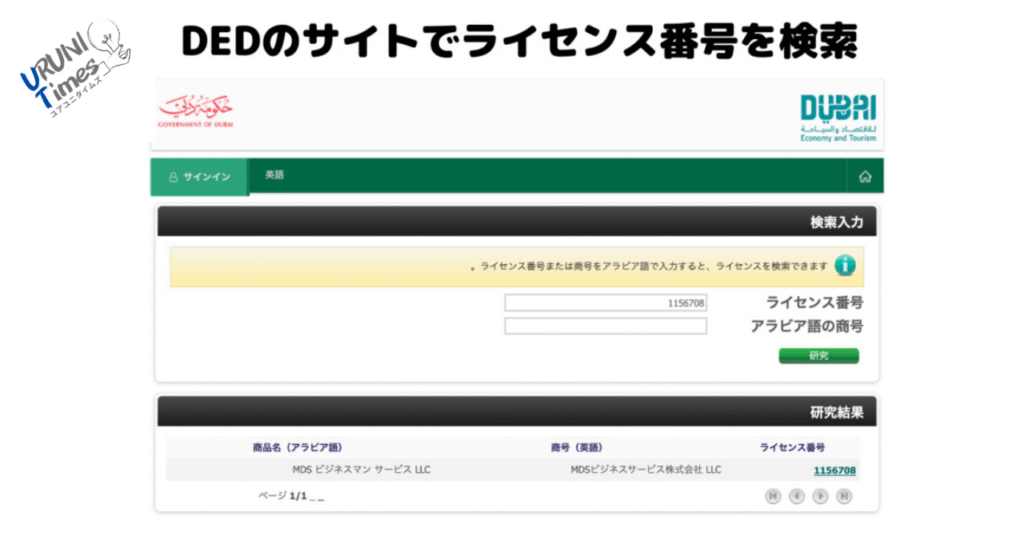Switch language via the 英語 menu item
The height and width of the screenshot is (536, 1024).
pyautogui.click(x=274, y=175)
